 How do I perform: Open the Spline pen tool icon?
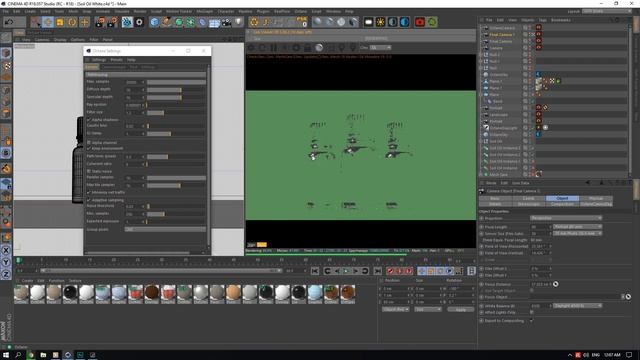[167, 22]
